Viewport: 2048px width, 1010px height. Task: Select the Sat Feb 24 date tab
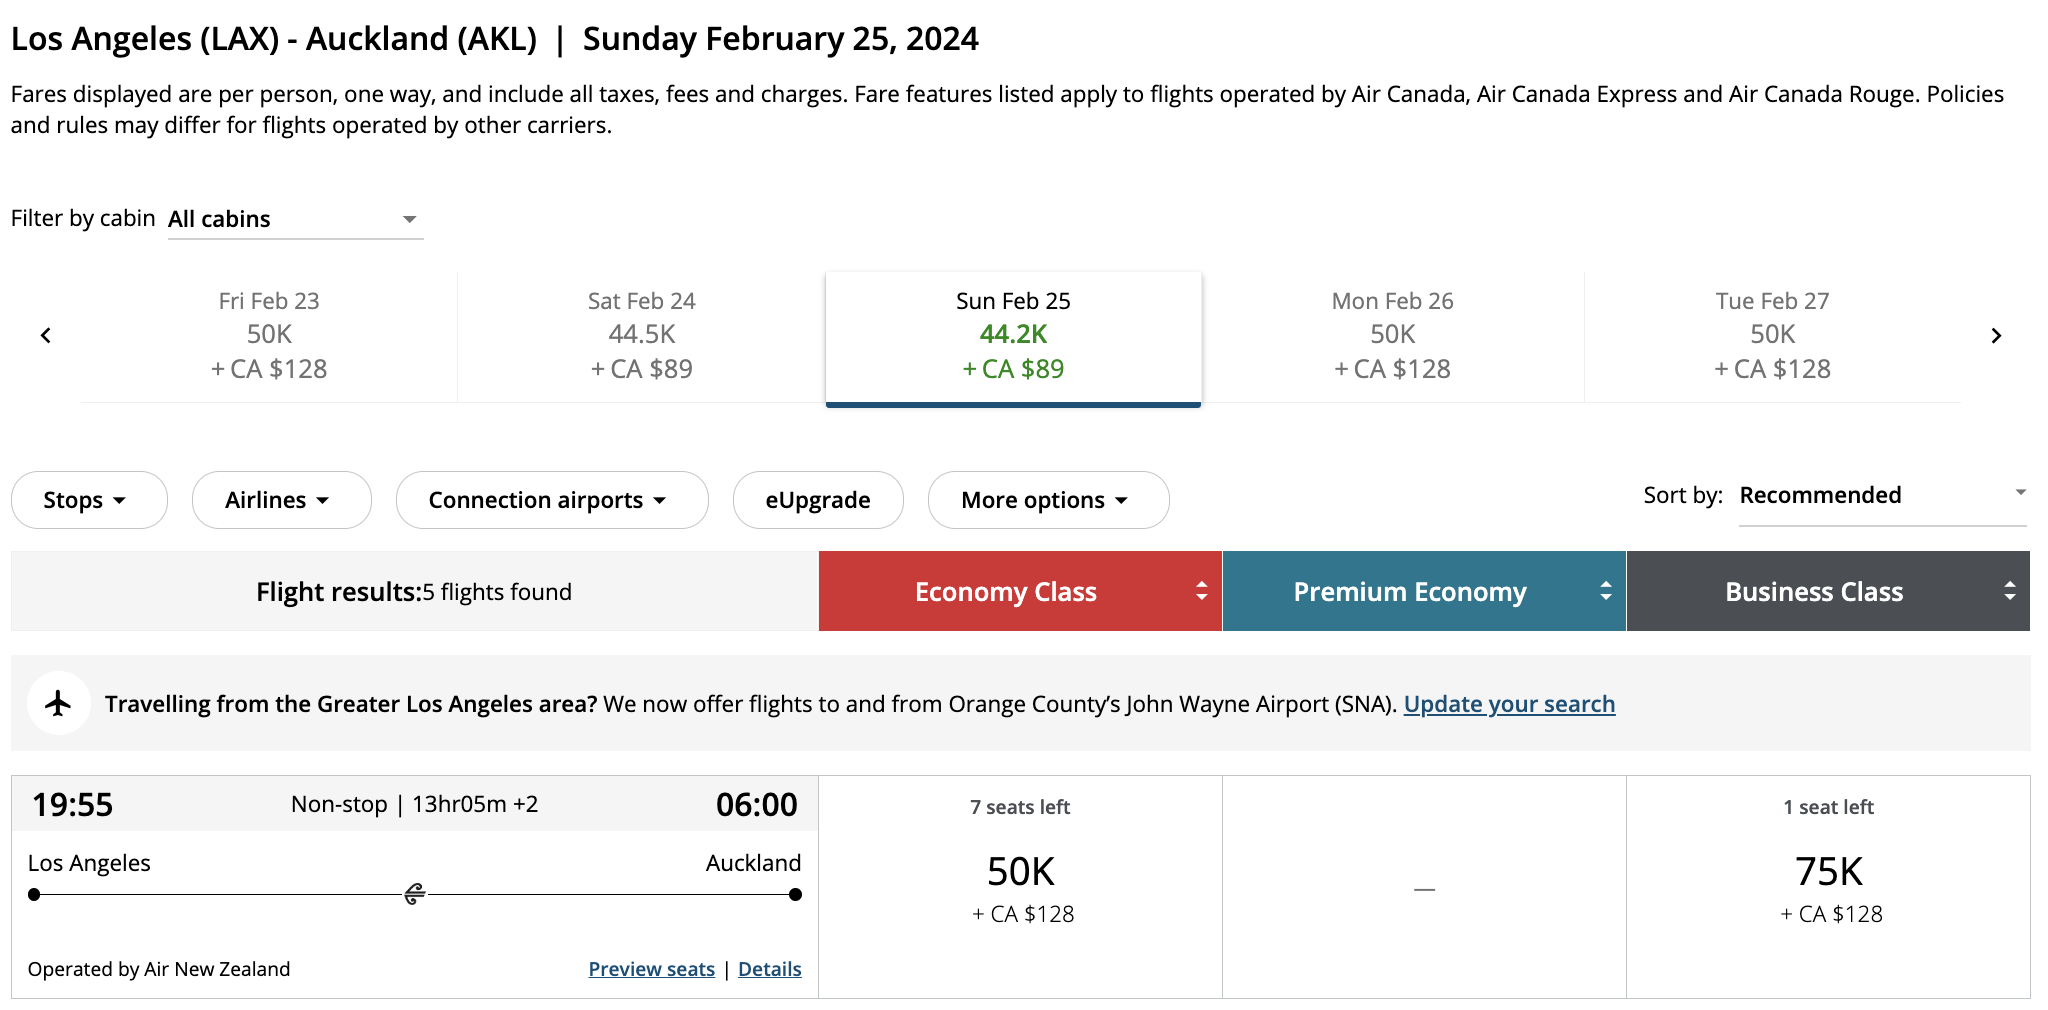point(641,335)
